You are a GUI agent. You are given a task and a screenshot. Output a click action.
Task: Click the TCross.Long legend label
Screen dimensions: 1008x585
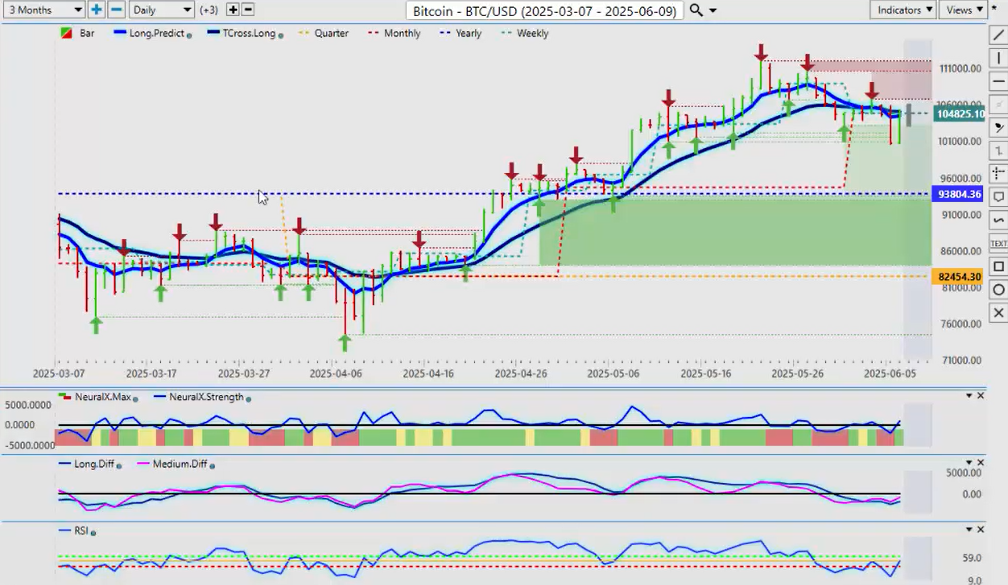[249, 33]
